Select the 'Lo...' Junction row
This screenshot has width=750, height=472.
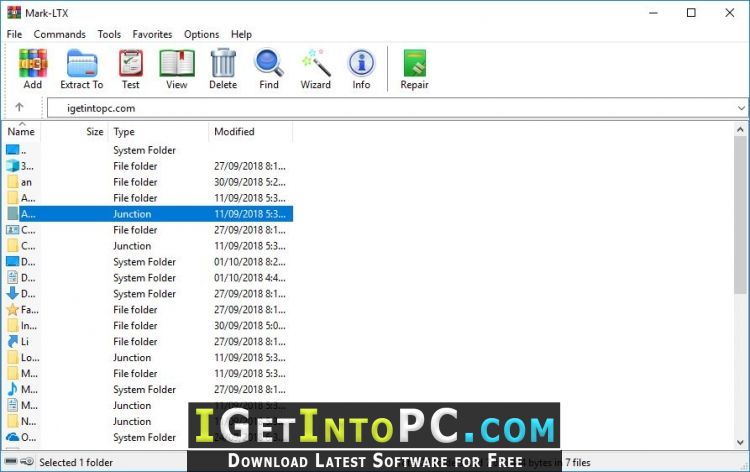click(148, 357)
